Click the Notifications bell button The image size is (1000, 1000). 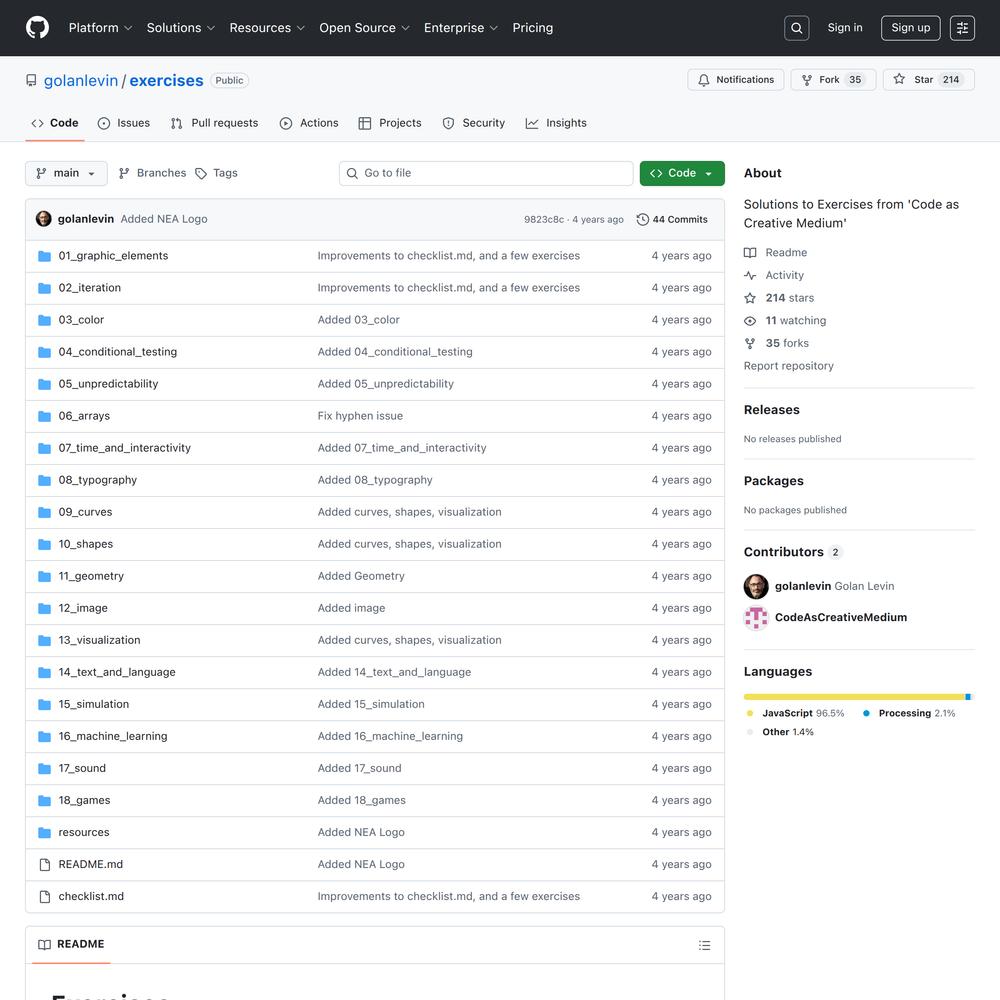pos(735,80)
